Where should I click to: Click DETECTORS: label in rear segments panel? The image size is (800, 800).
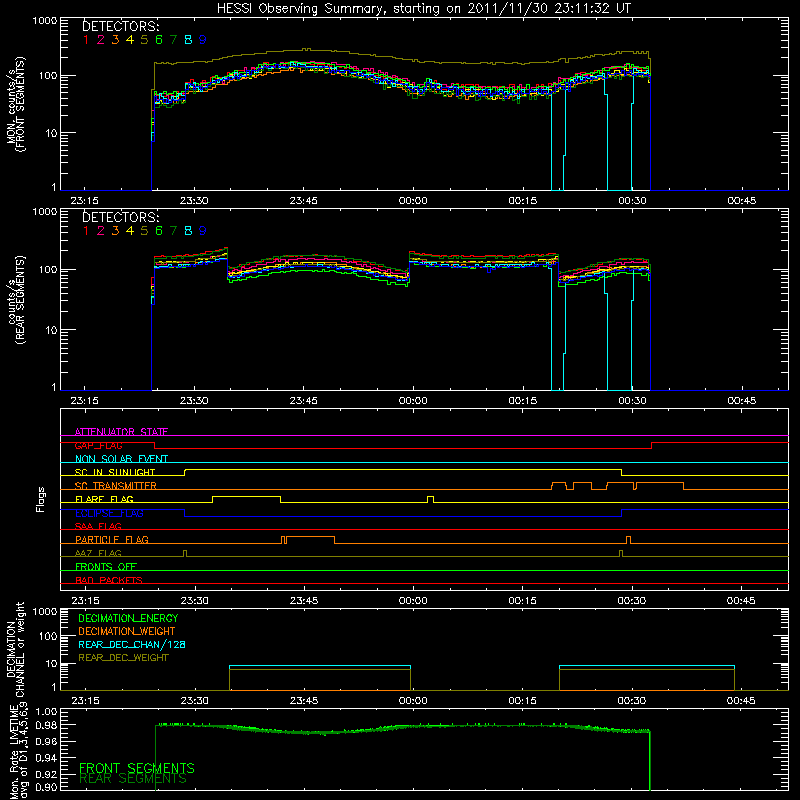coord(121,217)
